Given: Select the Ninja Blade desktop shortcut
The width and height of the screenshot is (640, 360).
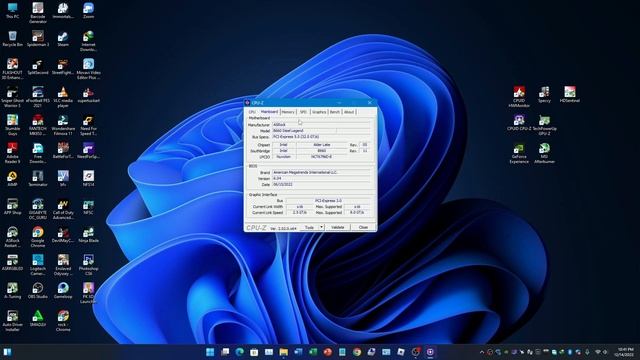Looking at the screenshot, I should 88,235.
